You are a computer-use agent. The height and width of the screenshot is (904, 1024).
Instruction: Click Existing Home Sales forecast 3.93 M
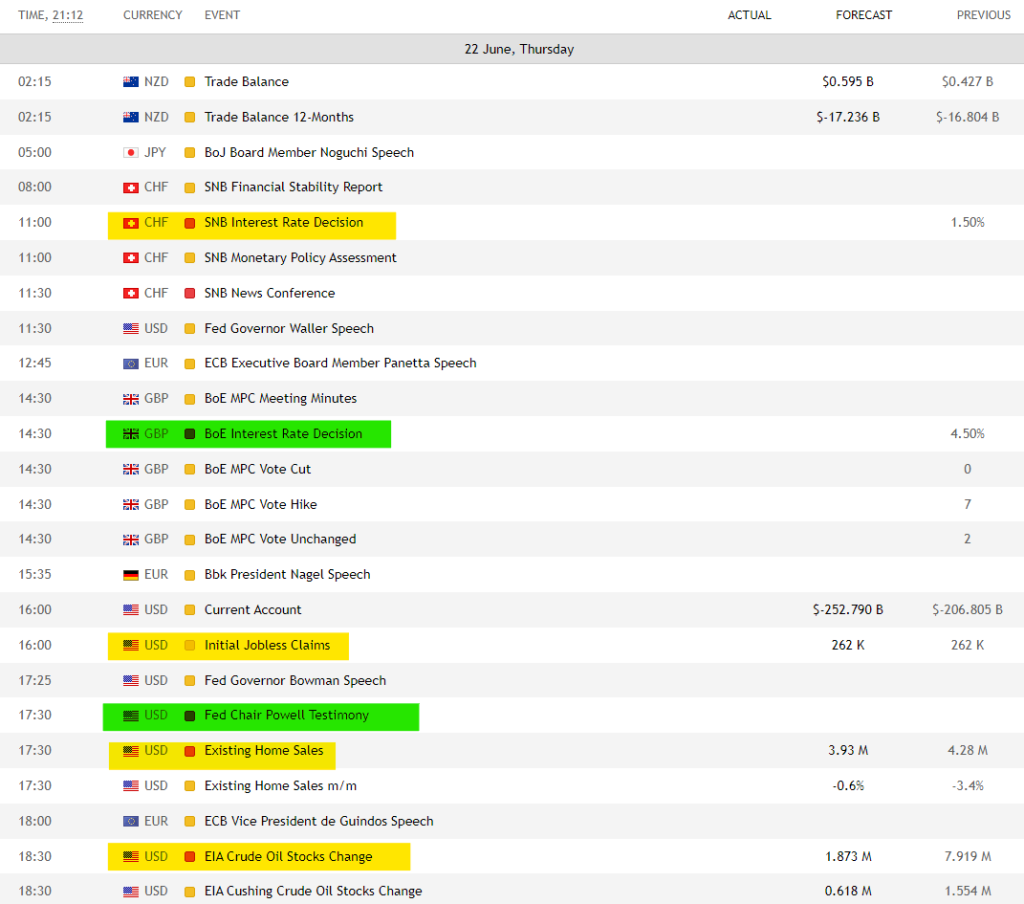[848, 750]
